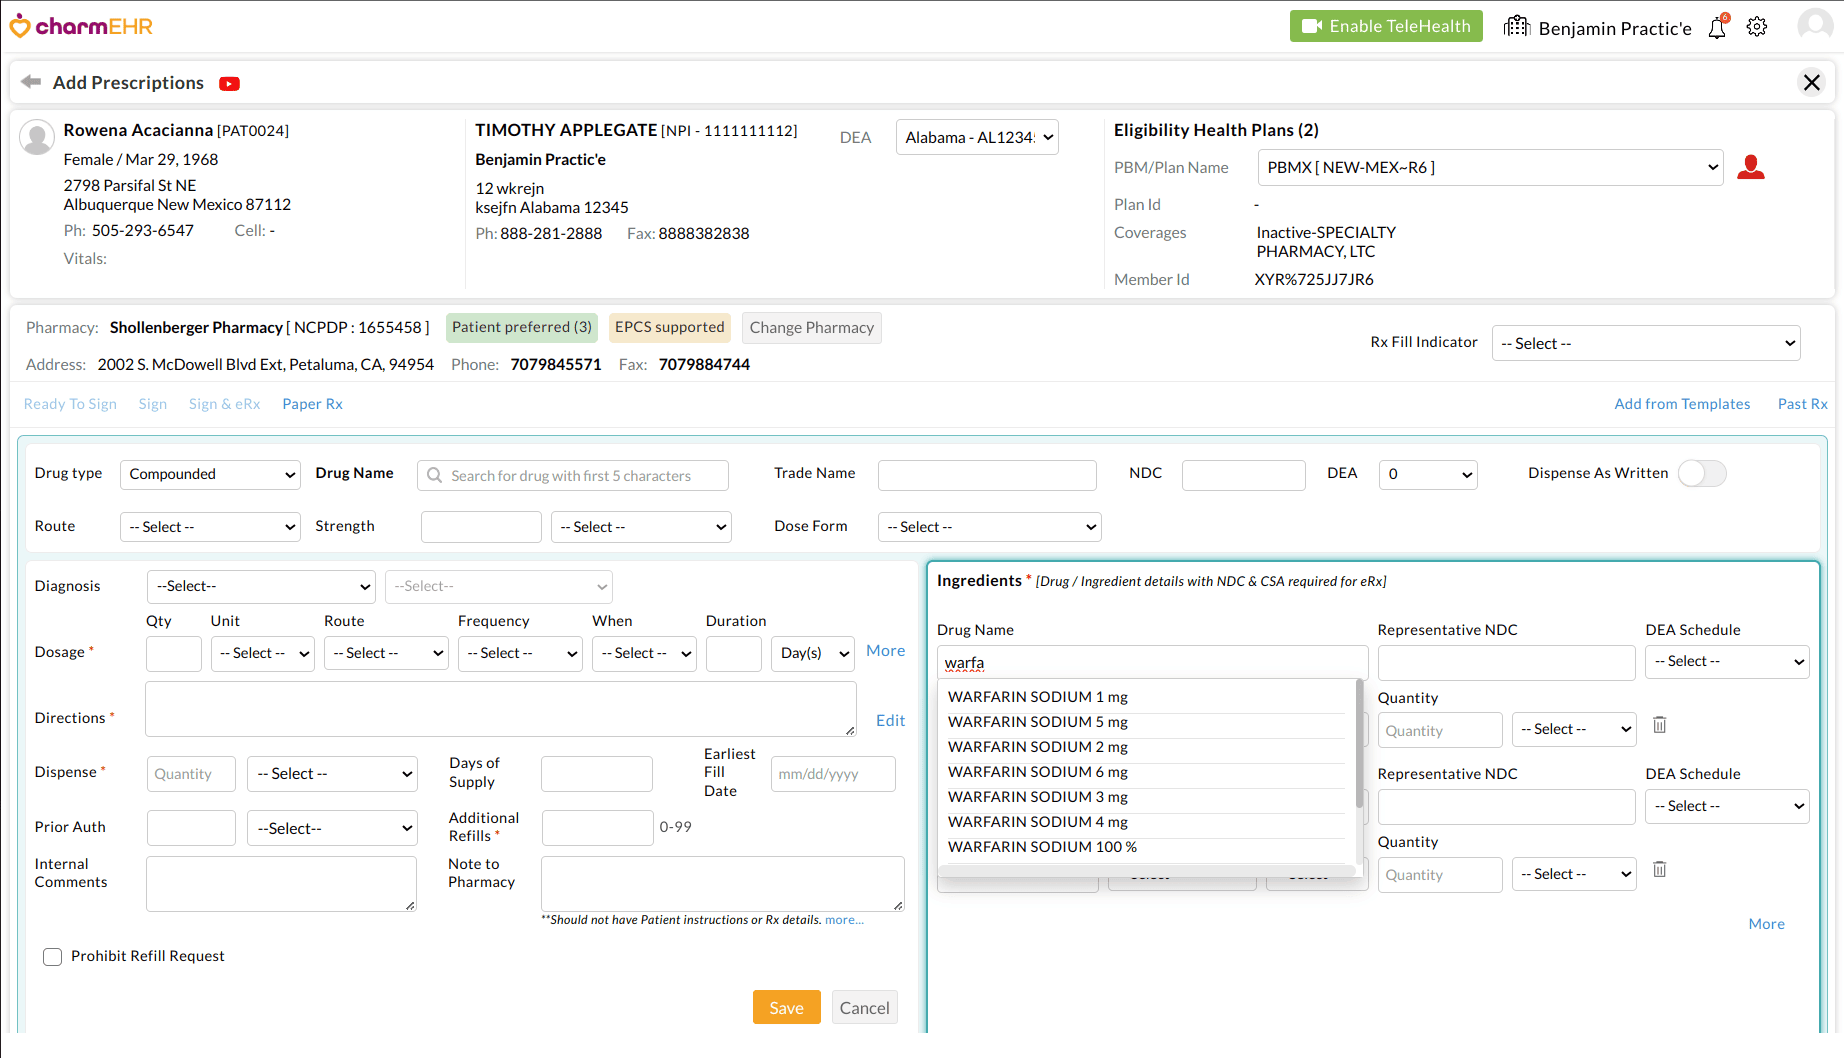Delete second ingredient with trash icon
This screenshot has height=1058, width=1844.
point(1659,869)
